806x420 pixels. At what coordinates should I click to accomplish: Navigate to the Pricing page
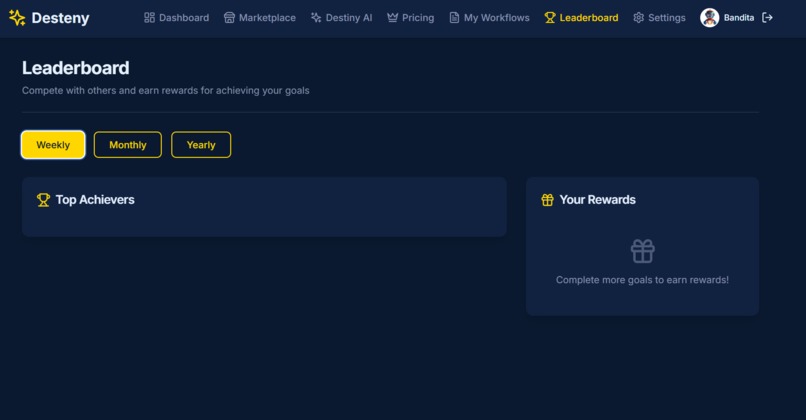410,17
